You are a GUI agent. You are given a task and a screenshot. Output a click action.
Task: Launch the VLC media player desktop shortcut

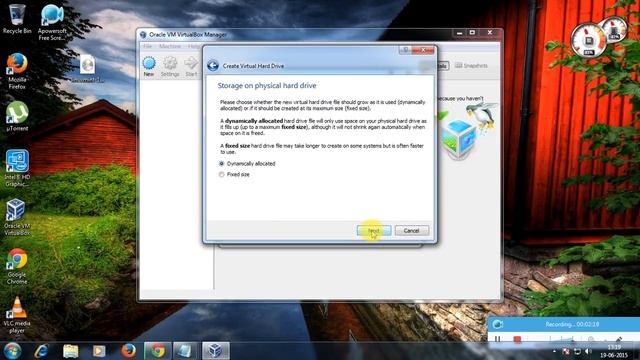pos(17,315)
